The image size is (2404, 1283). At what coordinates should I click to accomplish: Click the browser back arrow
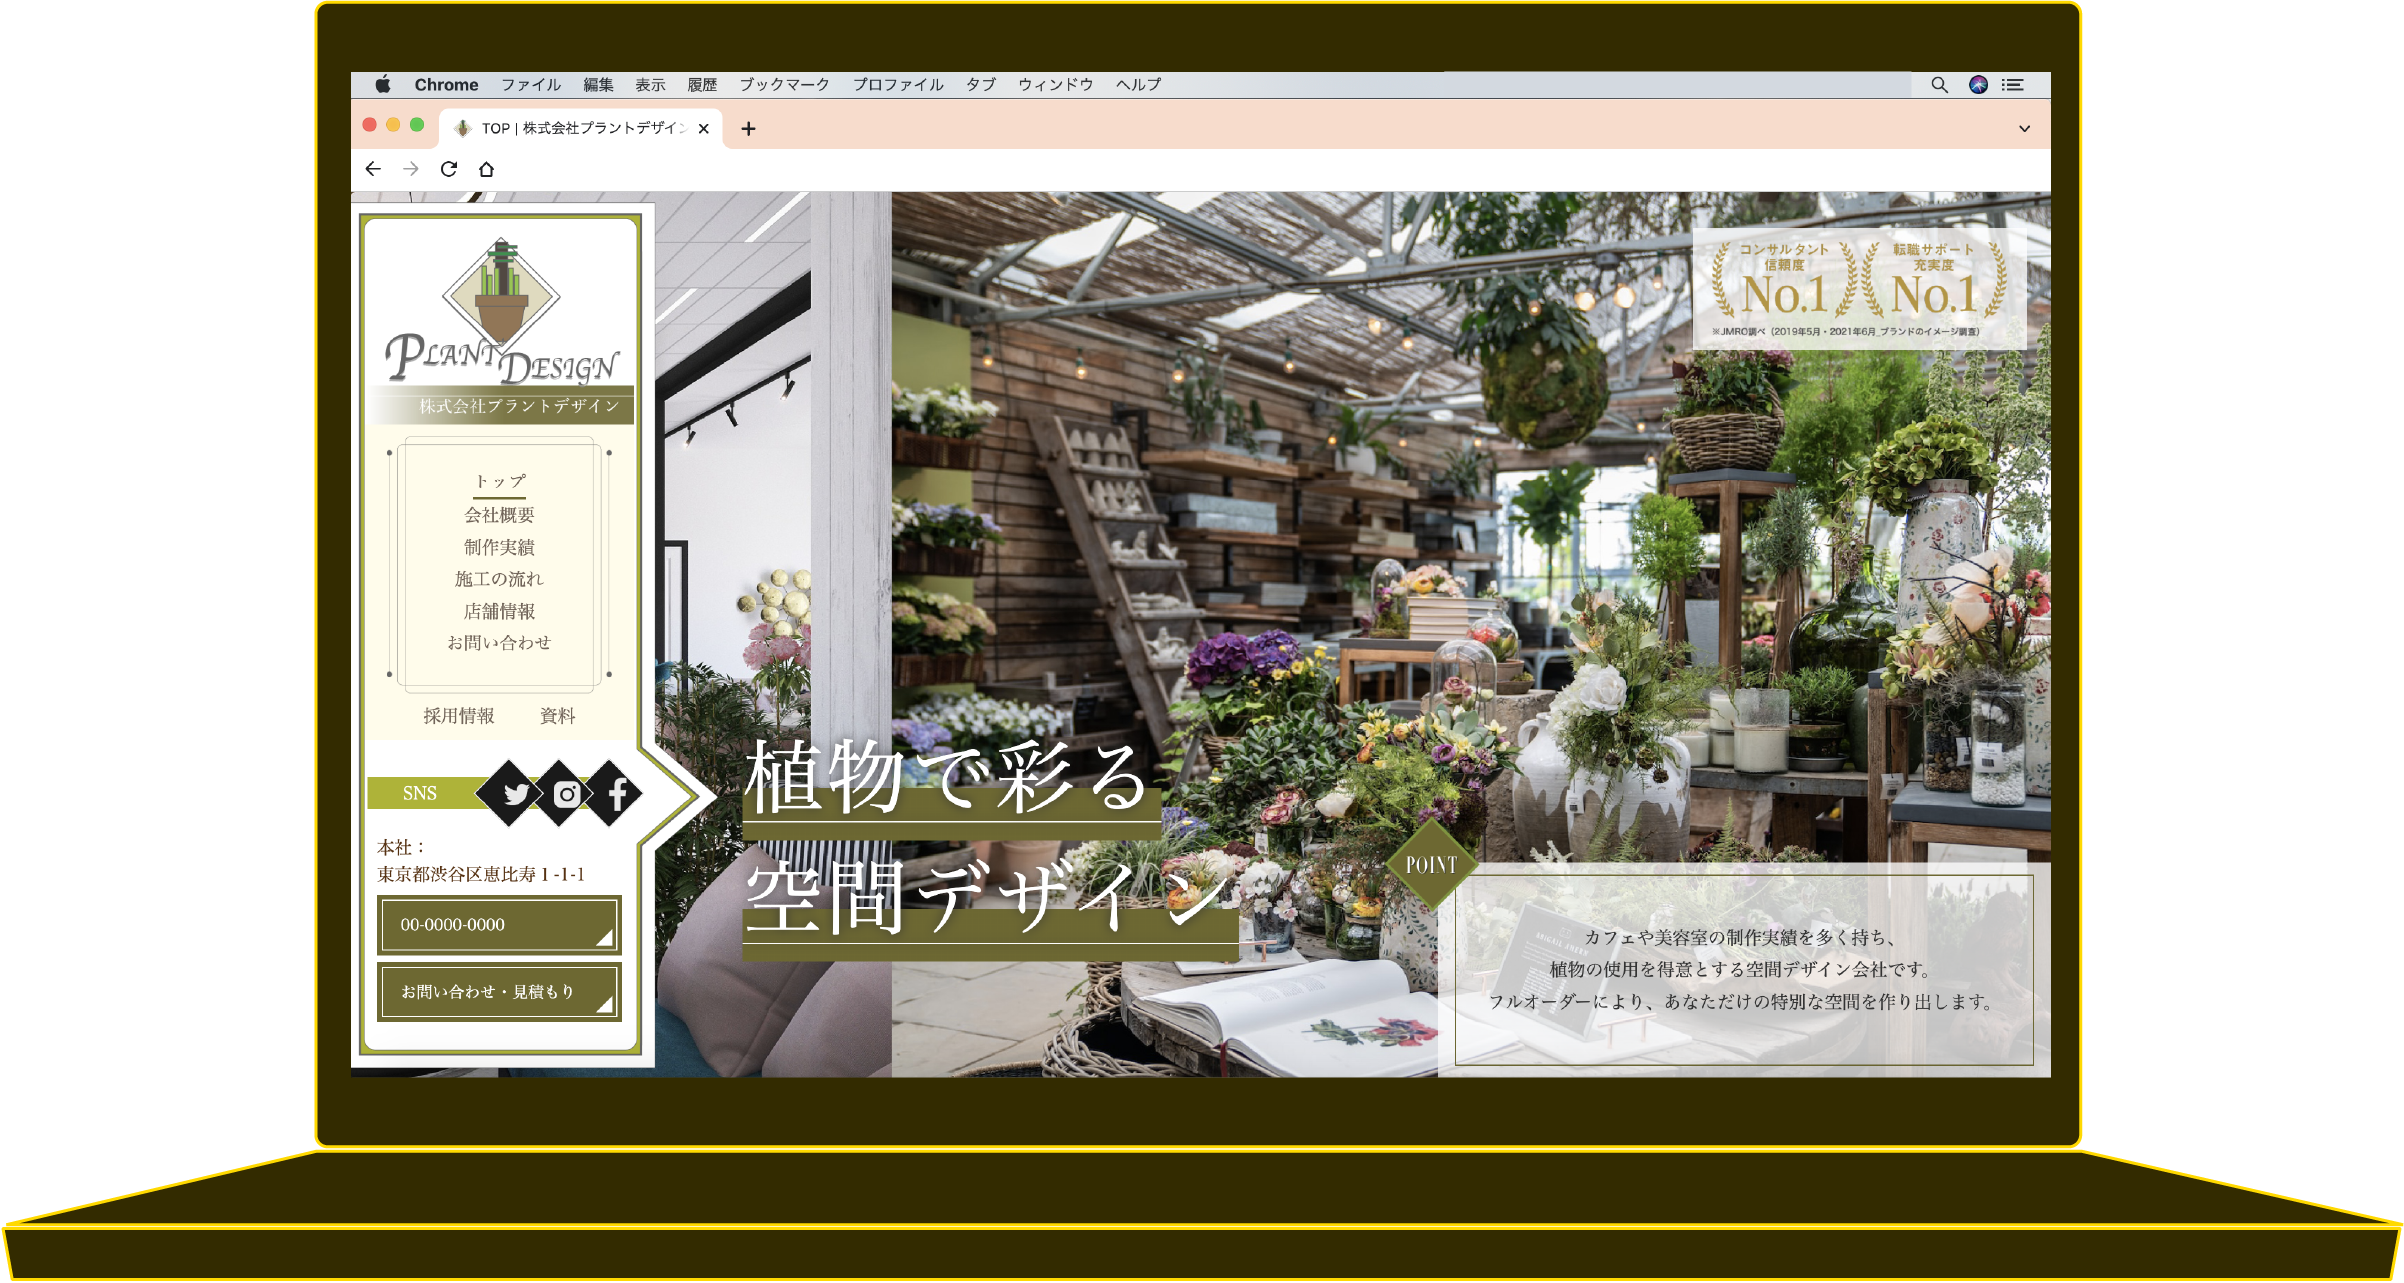click(373, 169)
